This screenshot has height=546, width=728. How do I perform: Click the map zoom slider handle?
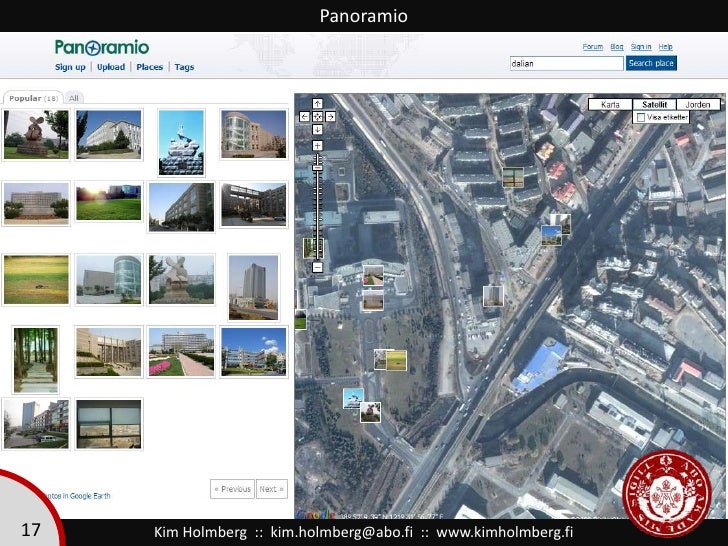point(317,168)
